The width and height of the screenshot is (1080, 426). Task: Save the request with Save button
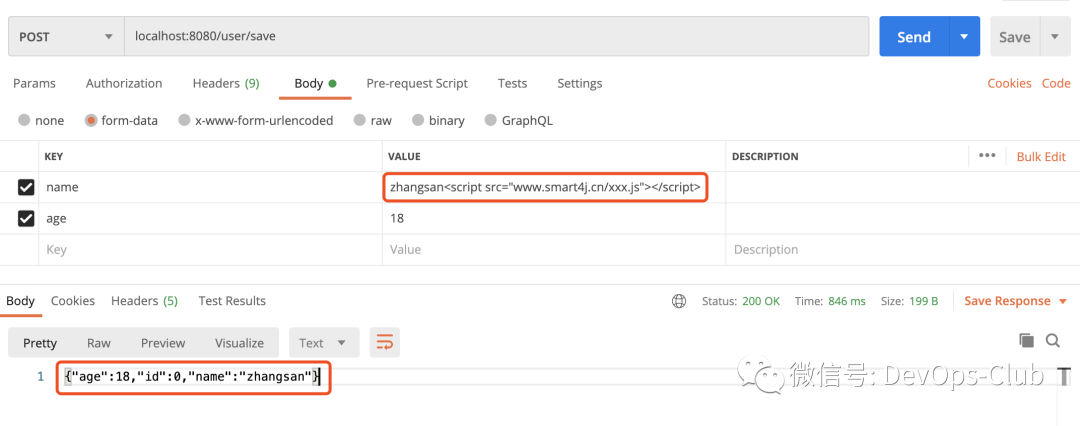pos(1015,37)
